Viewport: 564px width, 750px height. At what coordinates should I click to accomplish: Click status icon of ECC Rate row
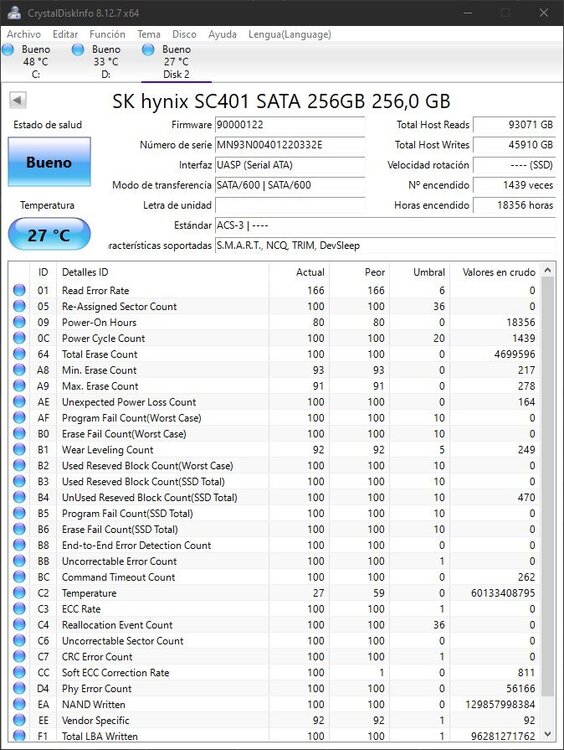click(19, 608)
